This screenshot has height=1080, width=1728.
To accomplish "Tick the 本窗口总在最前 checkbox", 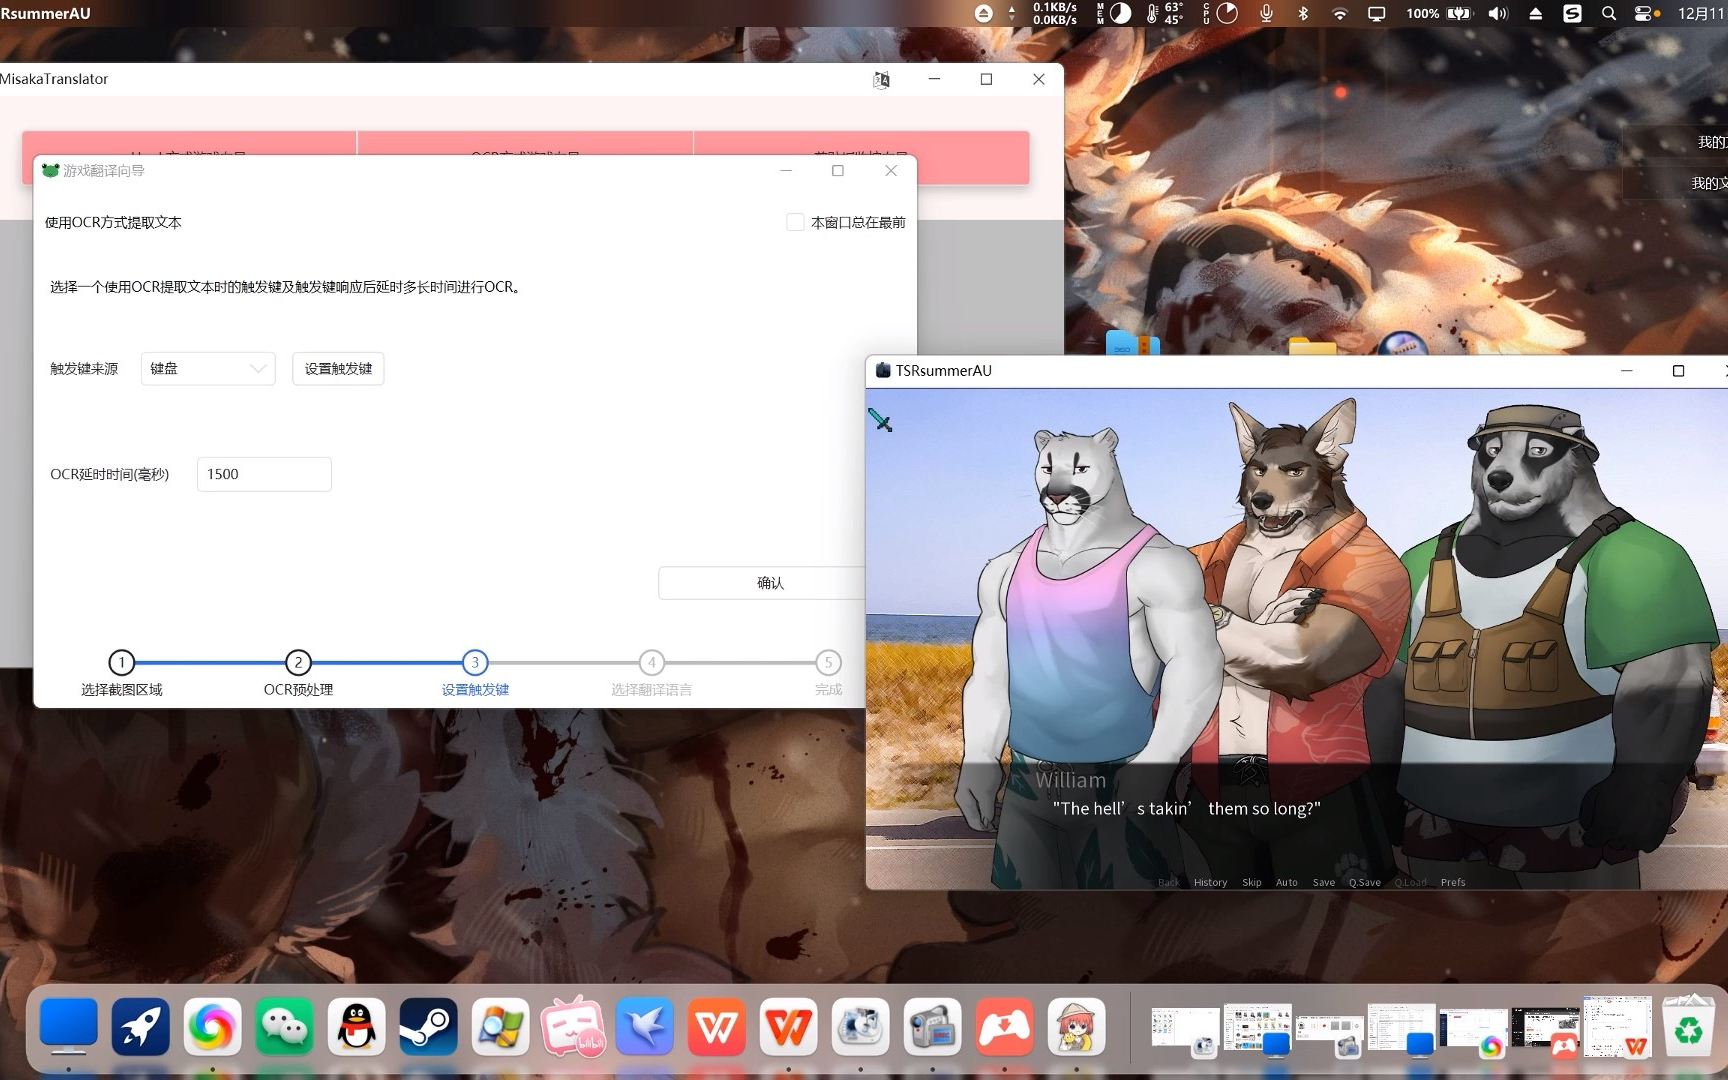I will pos(795,222).
